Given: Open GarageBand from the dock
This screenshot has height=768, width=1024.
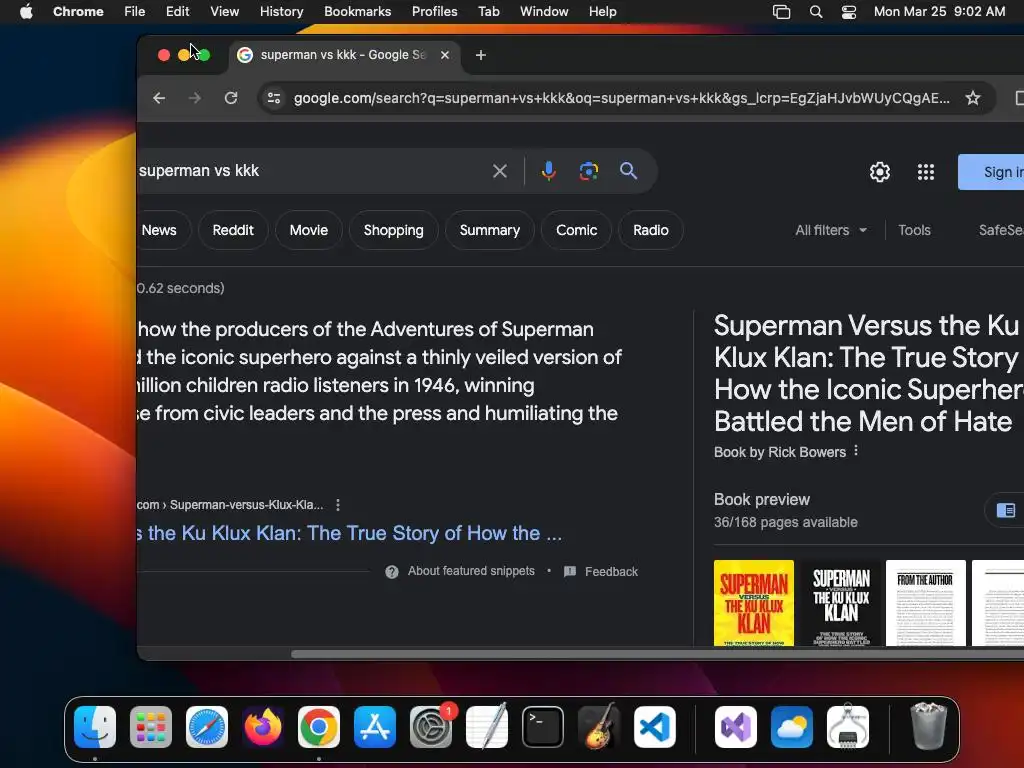Looking at the screenshot, I should 599,727.
